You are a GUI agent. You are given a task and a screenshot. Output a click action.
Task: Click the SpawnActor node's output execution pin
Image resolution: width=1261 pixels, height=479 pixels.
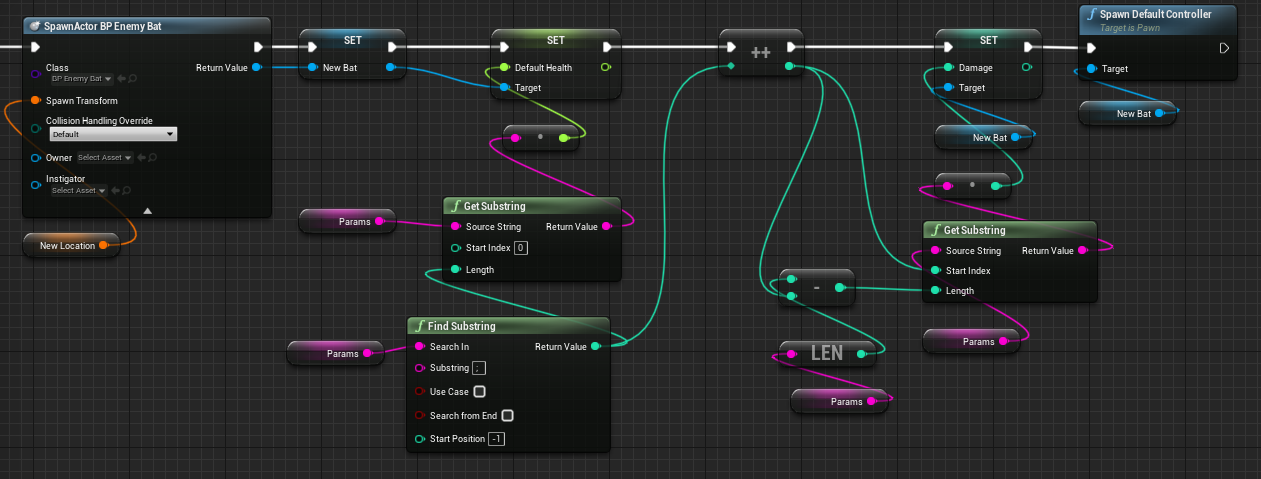click(257, 46)
